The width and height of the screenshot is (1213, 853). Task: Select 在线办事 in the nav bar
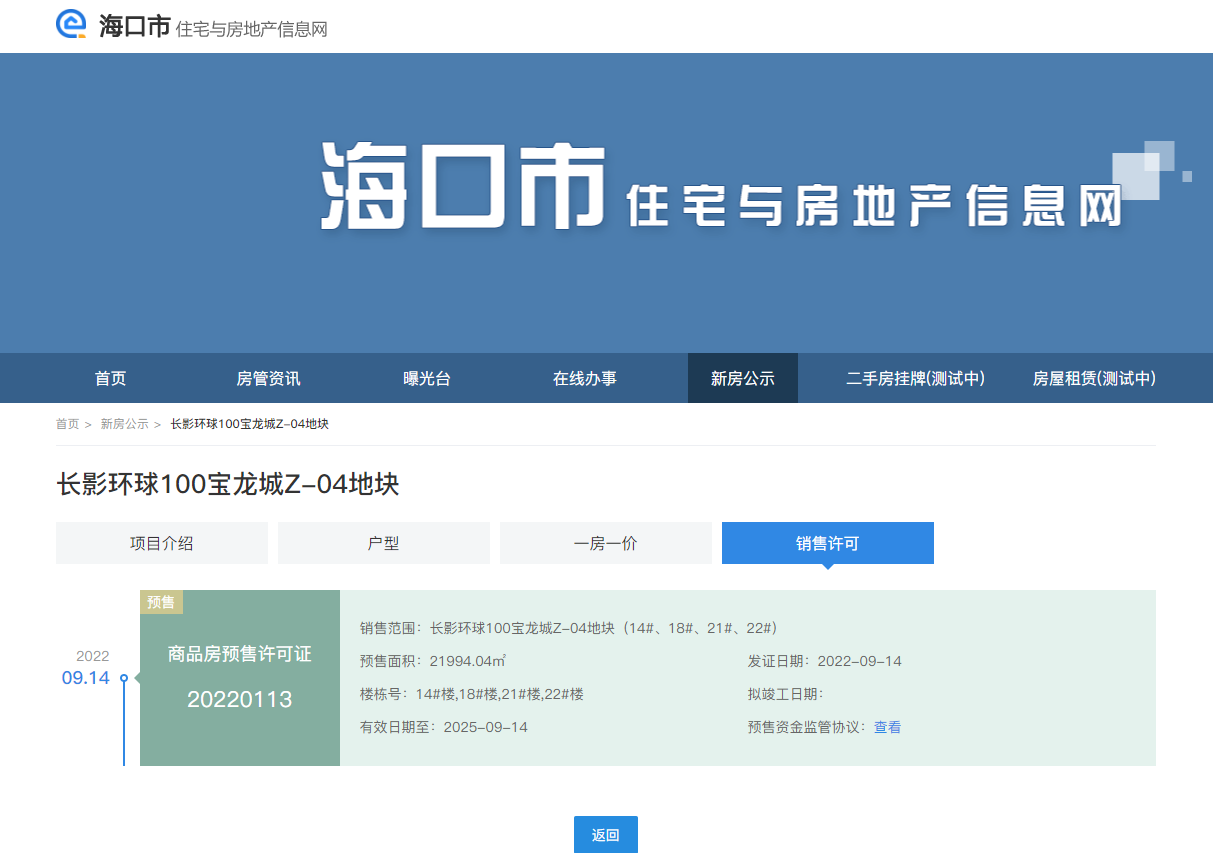point(585,379)
